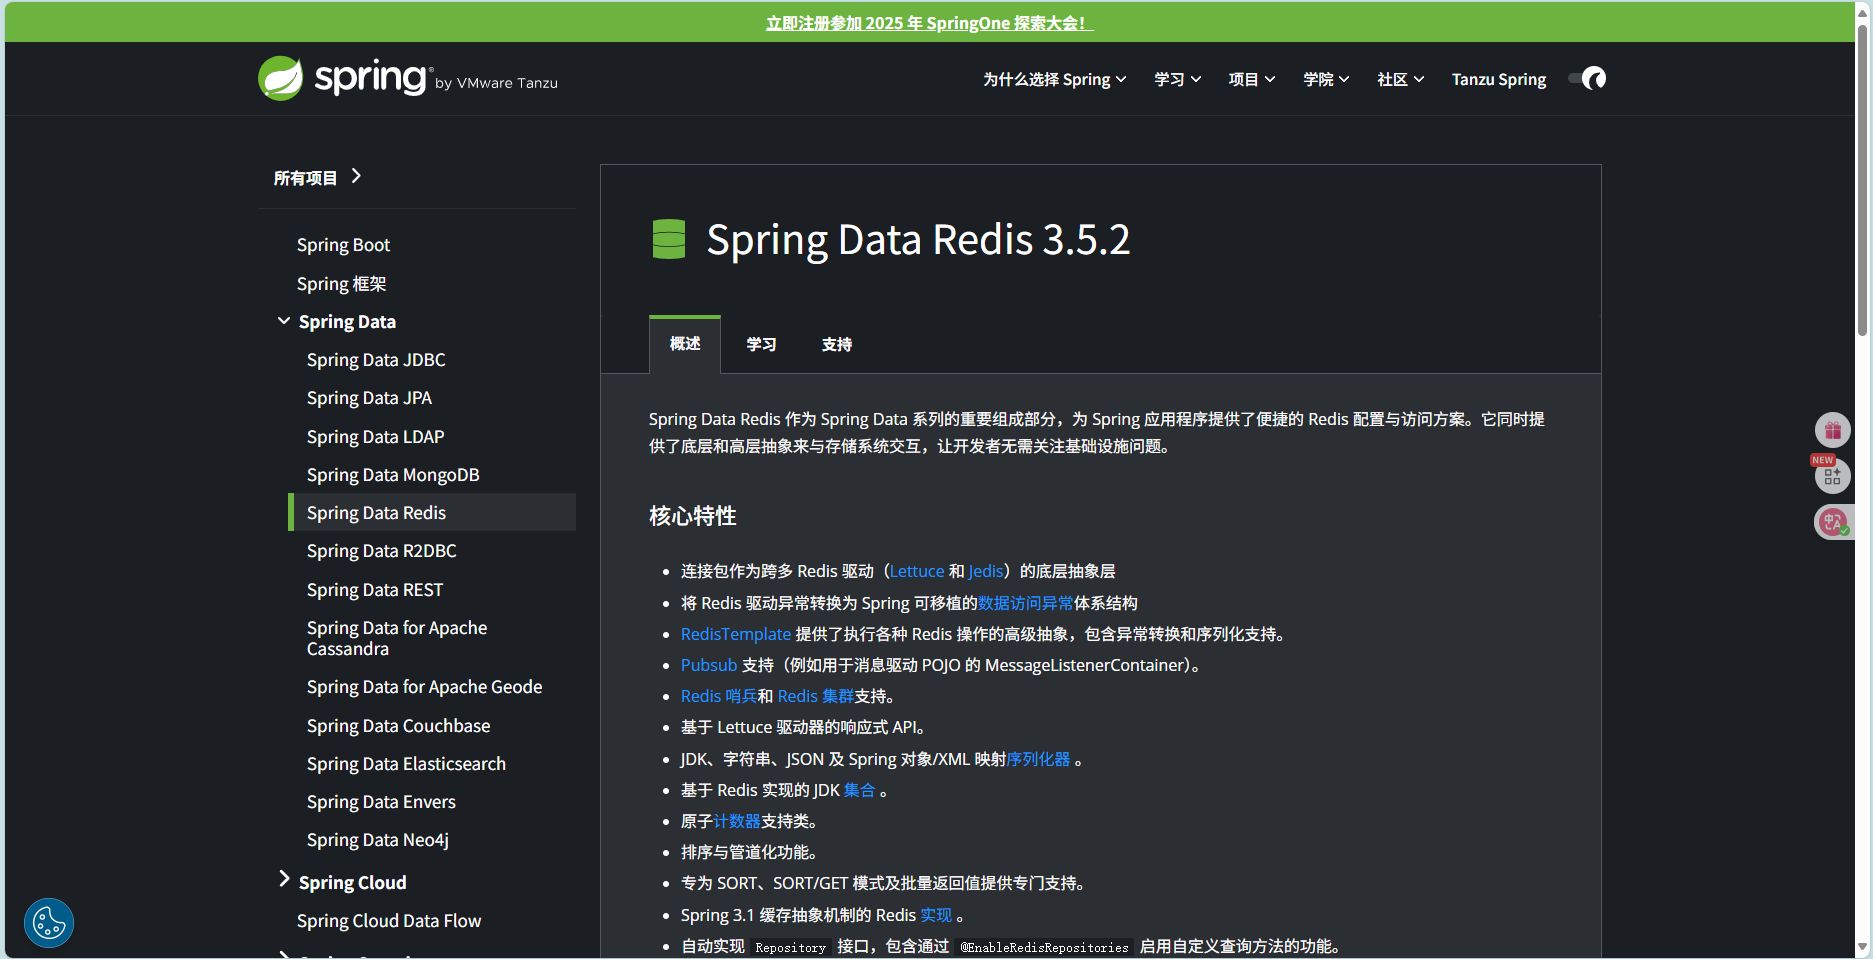Expand the Spring Cloud tree section
Screen dimensions: 1873x959
(x=284, y=880)
